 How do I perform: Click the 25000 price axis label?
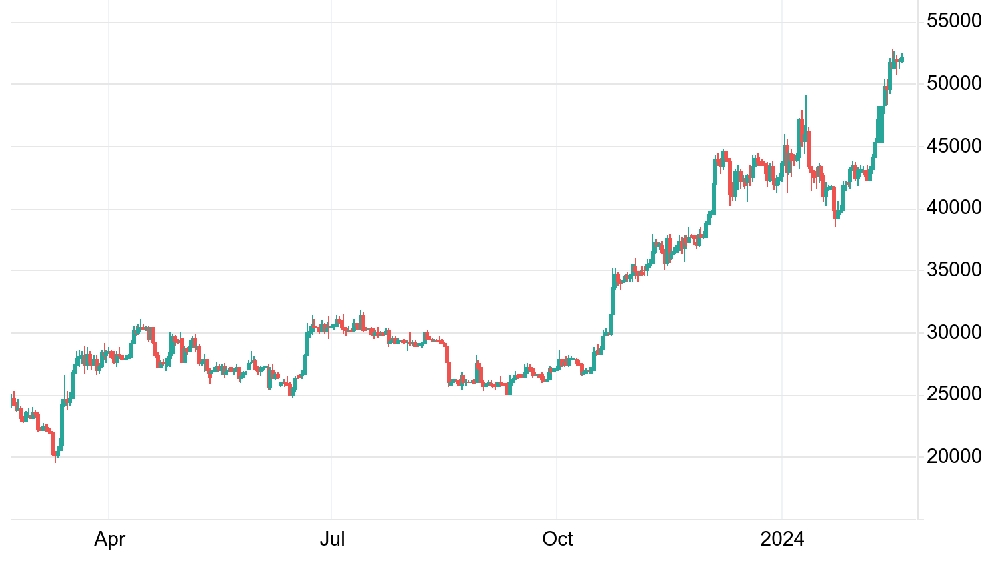click(x=953, y=394)
